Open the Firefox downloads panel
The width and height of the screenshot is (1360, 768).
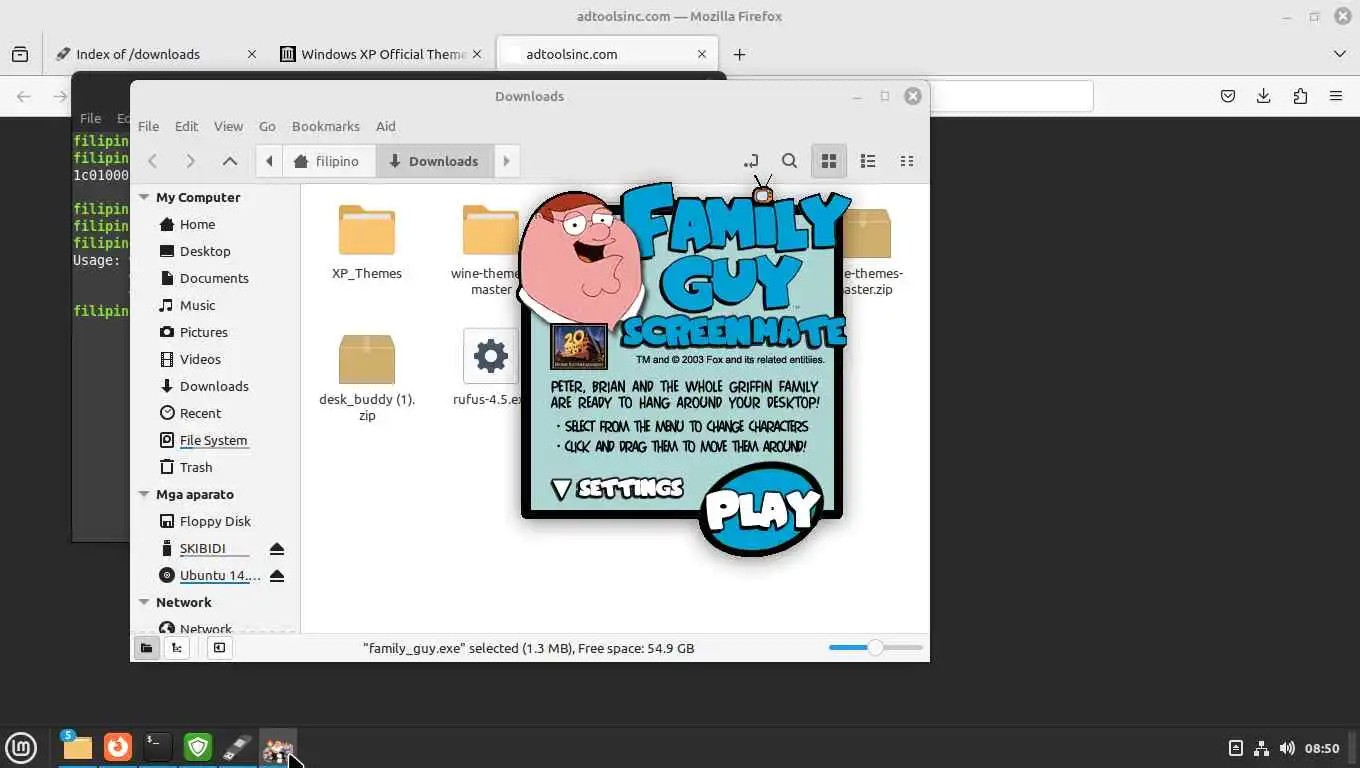(1264, 96)
